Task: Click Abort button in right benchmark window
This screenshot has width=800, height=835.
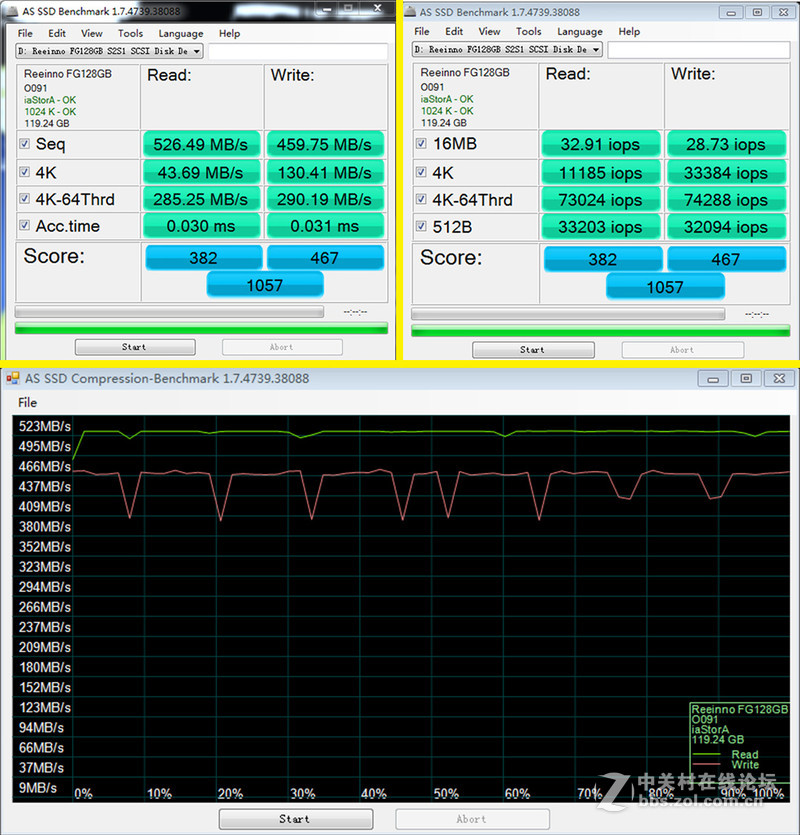Action: tap(683, 350)
